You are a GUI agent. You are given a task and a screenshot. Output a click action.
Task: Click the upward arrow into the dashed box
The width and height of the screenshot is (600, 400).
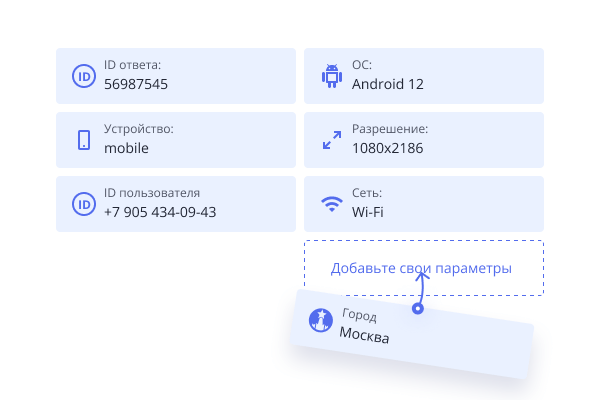421,287
